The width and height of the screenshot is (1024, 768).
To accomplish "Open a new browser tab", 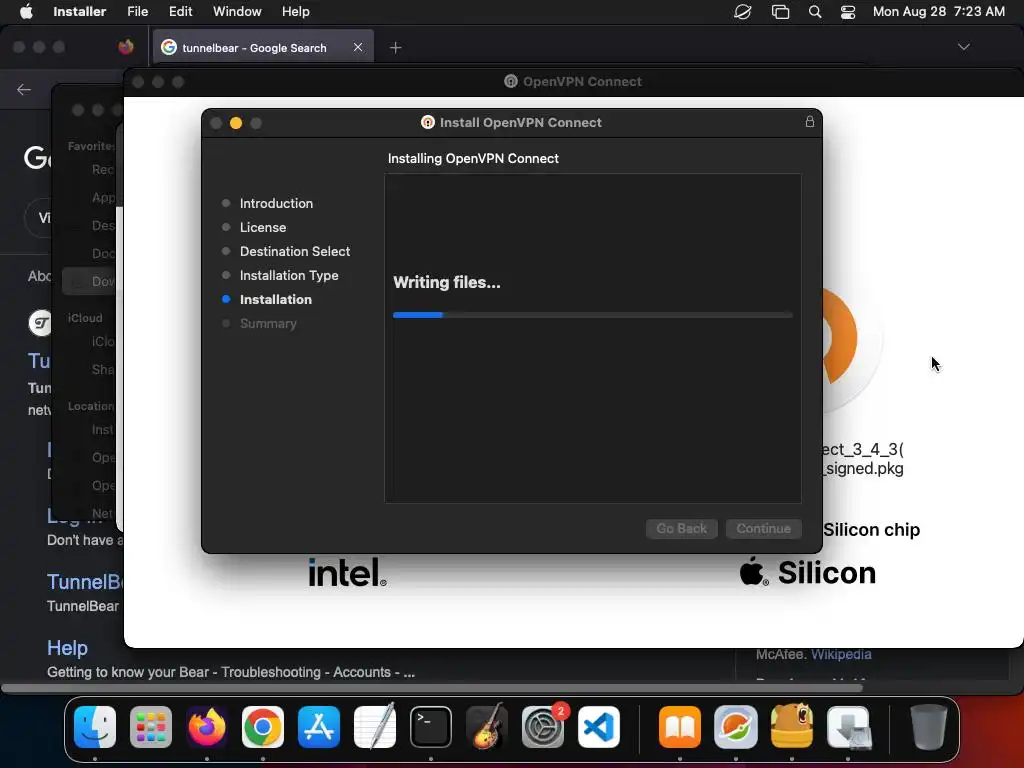I will click(395, 47).
